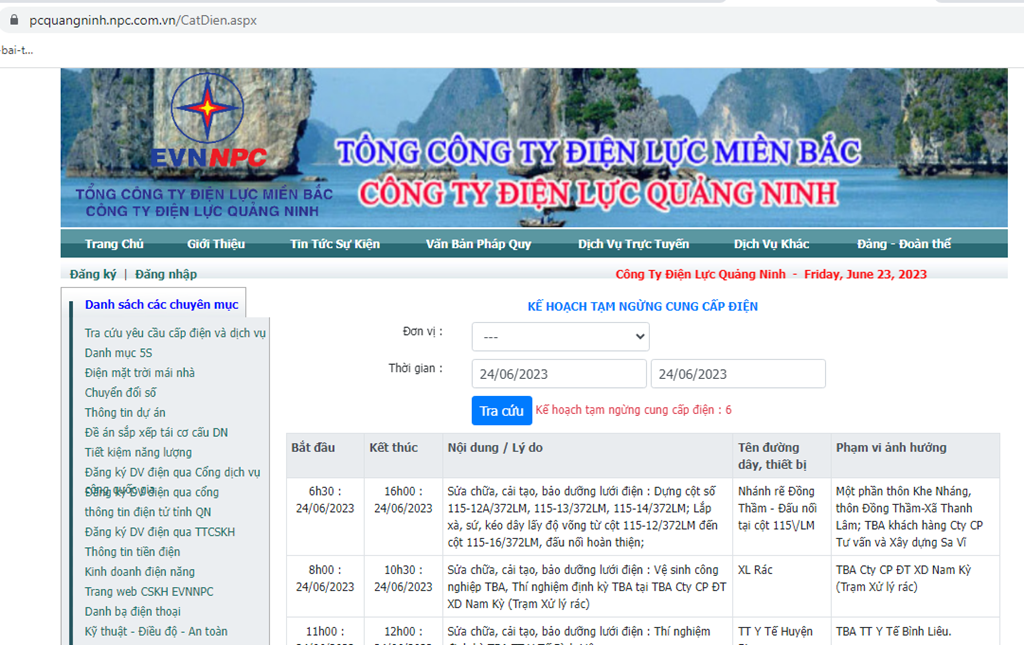Open Tin Tức Sự Kiện menu
Viewport: 1024px width, 645px height.
point(335,244)
